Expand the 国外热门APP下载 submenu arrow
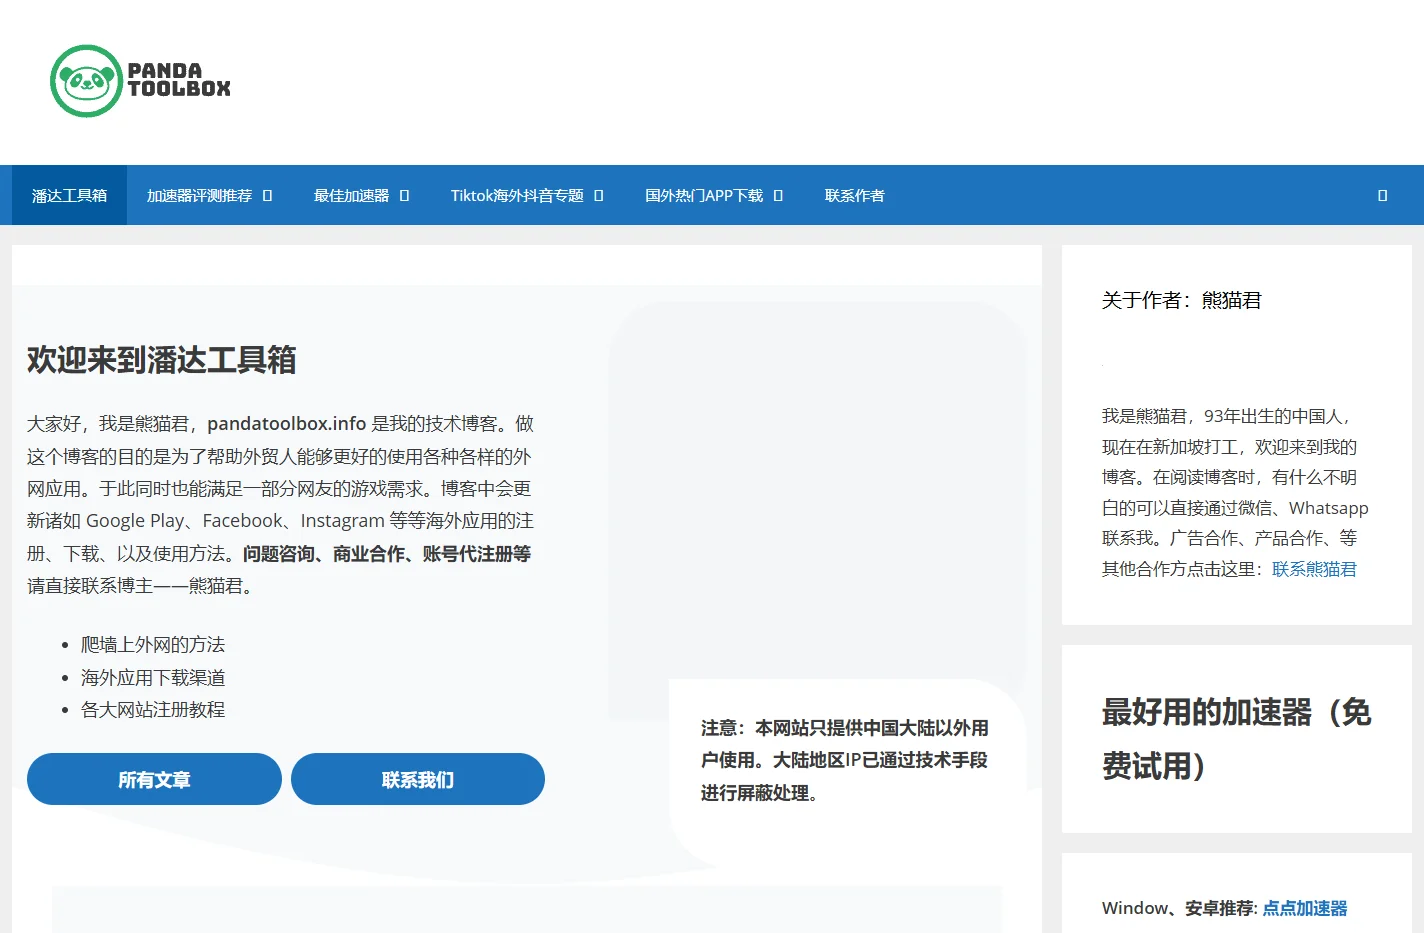Viewport: 1424px width, 933px height. coord(778,196)
